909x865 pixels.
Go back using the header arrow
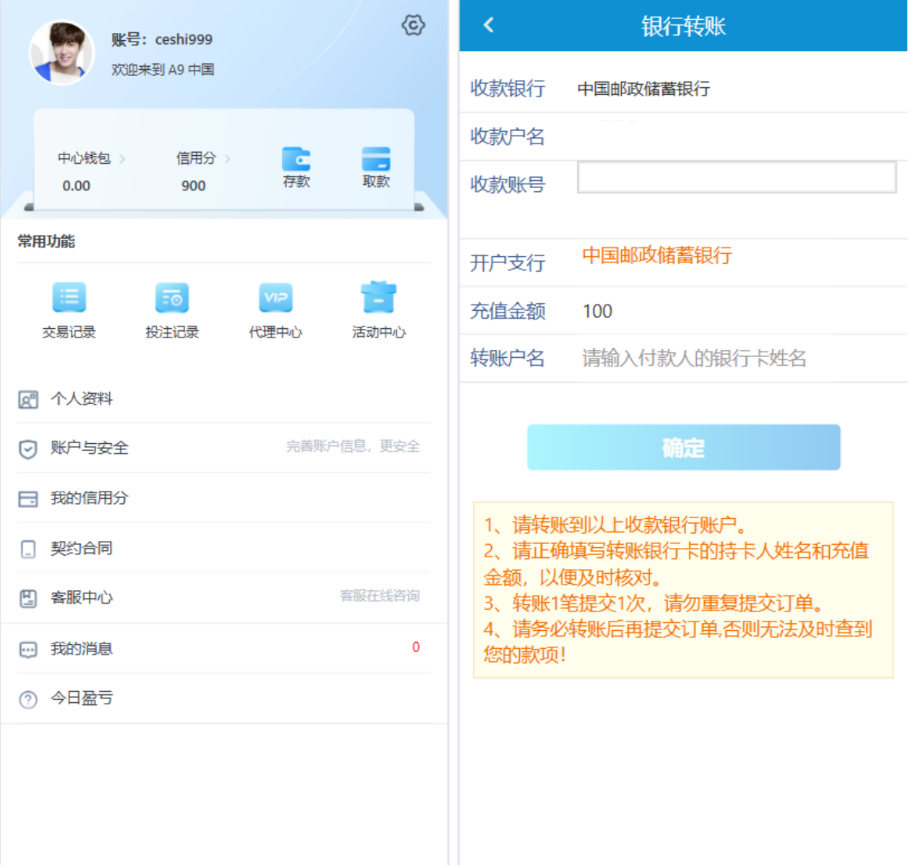pos(489,25)
